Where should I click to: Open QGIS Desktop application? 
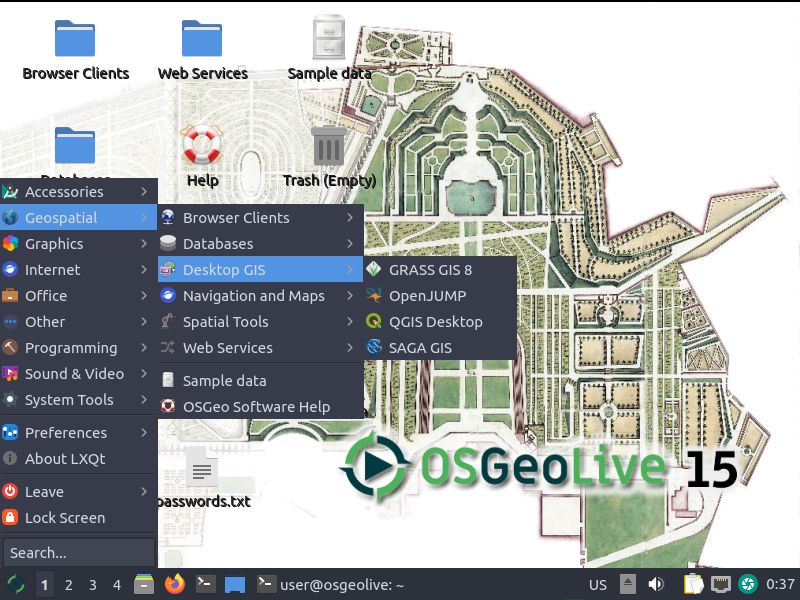tap(435, 322)
